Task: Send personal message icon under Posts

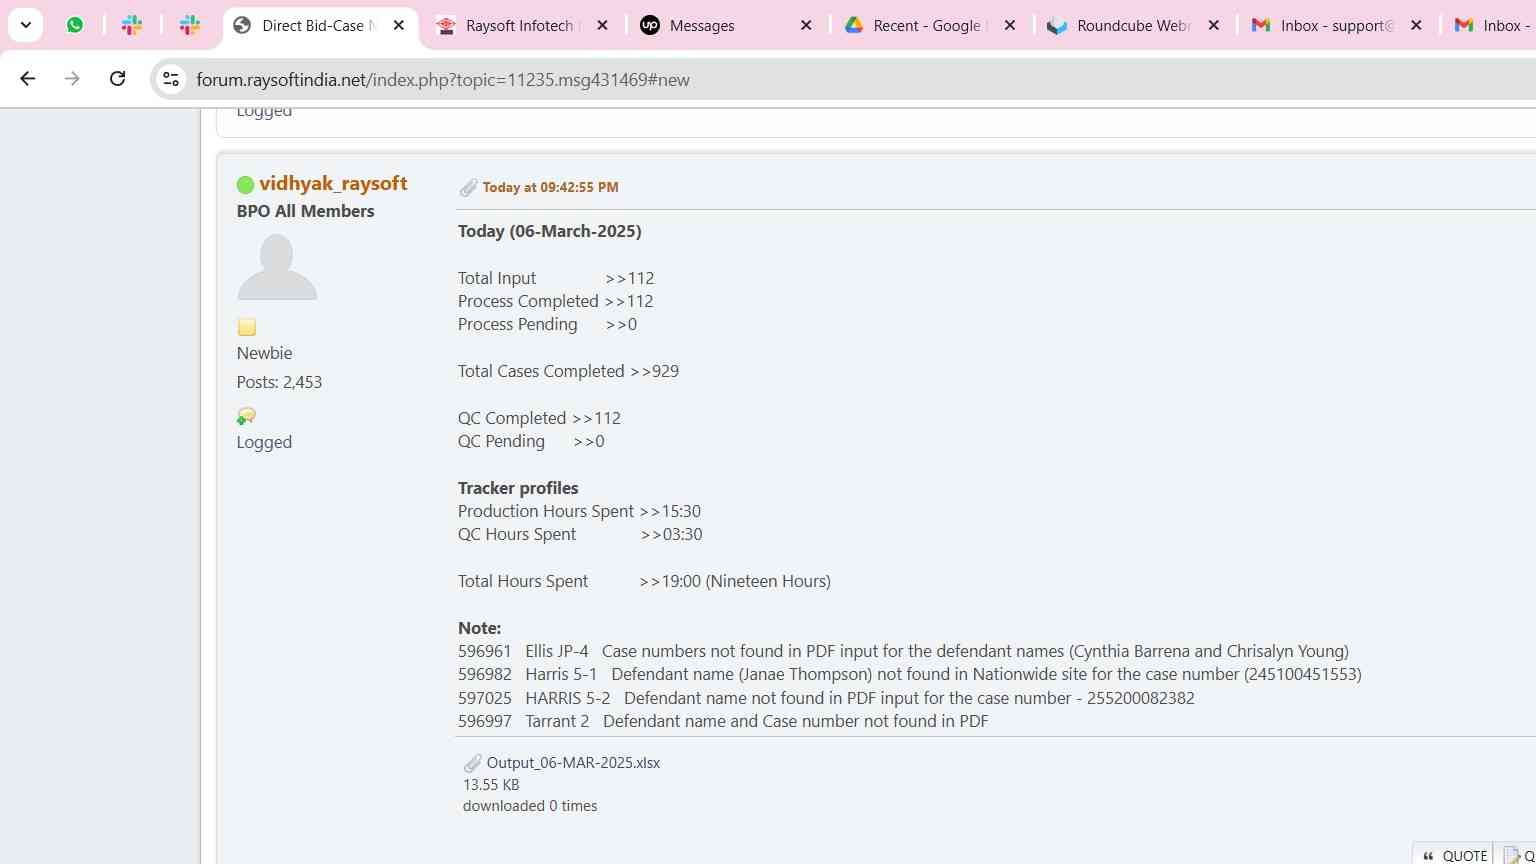Action: 246,416
